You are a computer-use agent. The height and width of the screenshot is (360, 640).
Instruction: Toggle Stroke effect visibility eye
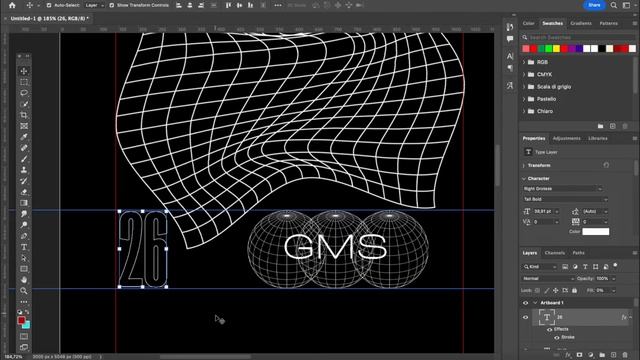pyautogui.click(x=556, y=338)
